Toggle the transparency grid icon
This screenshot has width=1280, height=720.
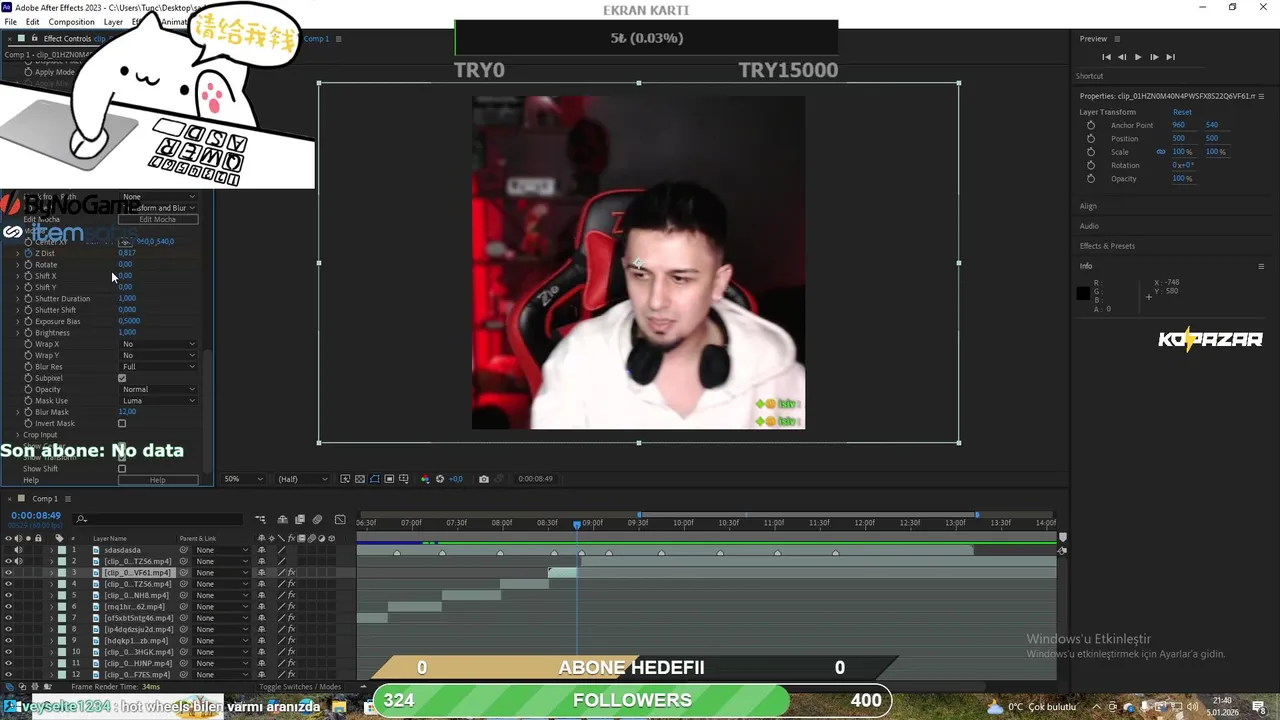pos(360,479)
